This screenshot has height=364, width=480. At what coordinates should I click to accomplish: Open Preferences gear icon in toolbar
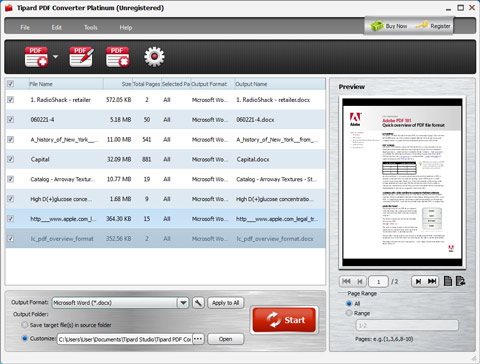coord(154,57)
